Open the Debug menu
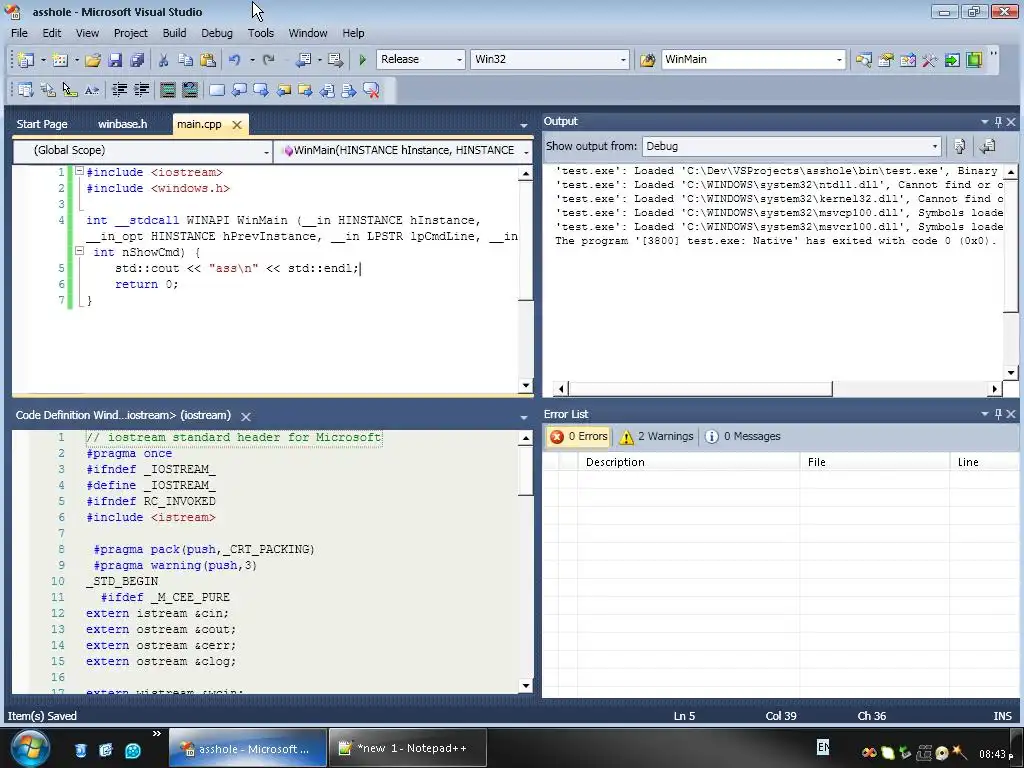Viewport: 1024px width, 768px height. pyautogui.click(x=217, y=33)
